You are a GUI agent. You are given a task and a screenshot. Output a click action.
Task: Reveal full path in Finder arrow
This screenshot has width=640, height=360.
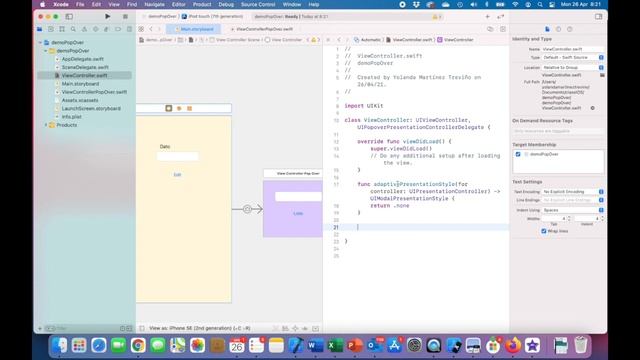click(592, 108)
